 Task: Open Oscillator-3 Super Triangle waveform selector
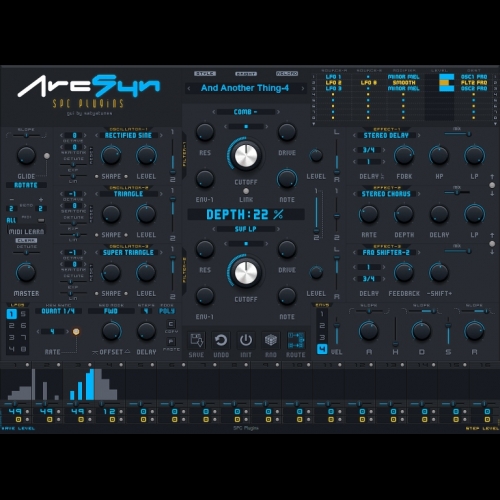(x=128, y=252)
